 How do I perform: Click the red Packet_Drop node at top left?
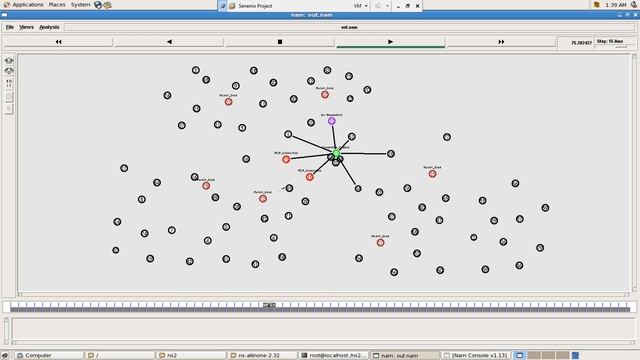[229, 102]
